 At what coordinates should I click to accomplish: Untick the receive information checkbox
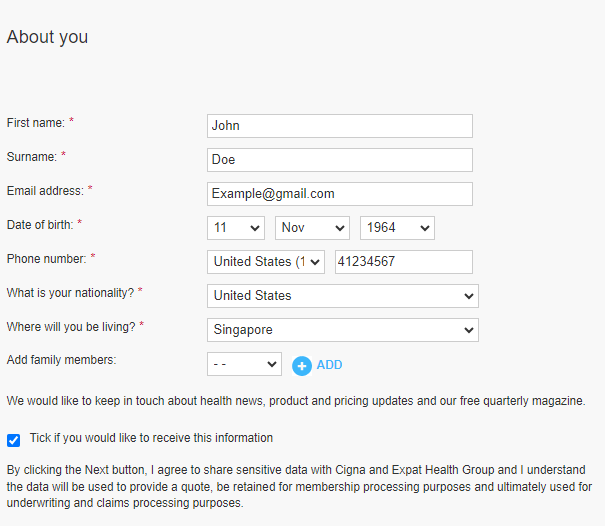(x=14, y=440)
